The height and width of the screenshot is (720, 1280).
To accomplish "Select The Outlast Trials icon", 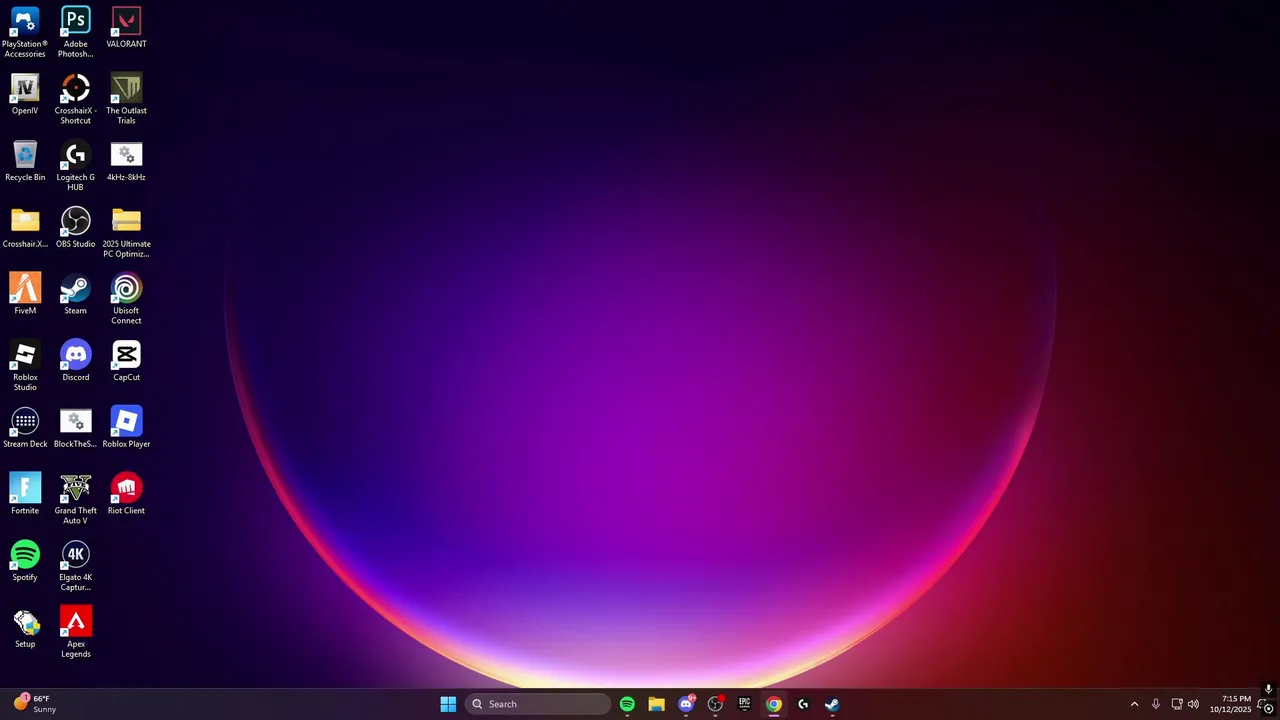I will point(126,99).
